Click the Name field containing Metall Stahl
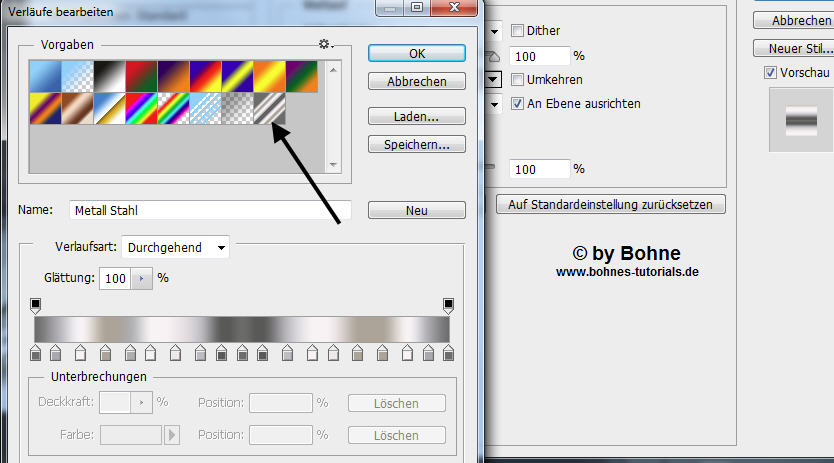834x463 pixels. point(210,211)
